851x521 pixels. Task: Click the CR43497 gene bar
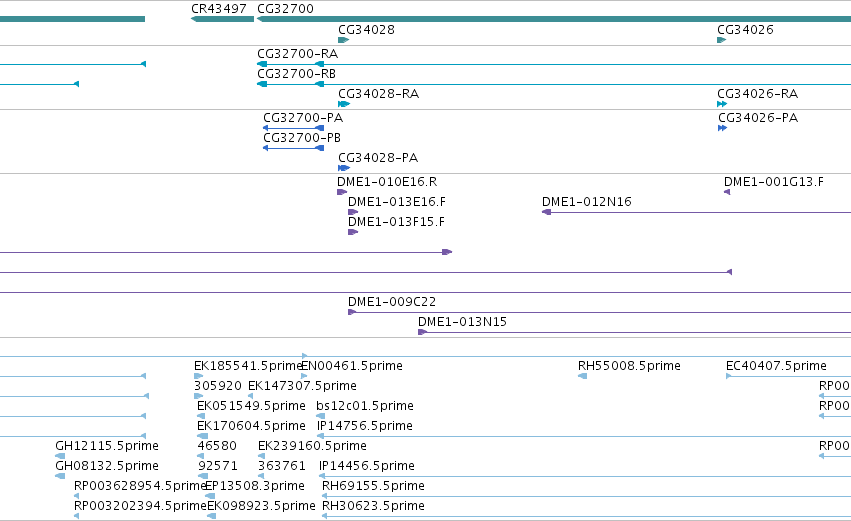[x=223, y=20]
